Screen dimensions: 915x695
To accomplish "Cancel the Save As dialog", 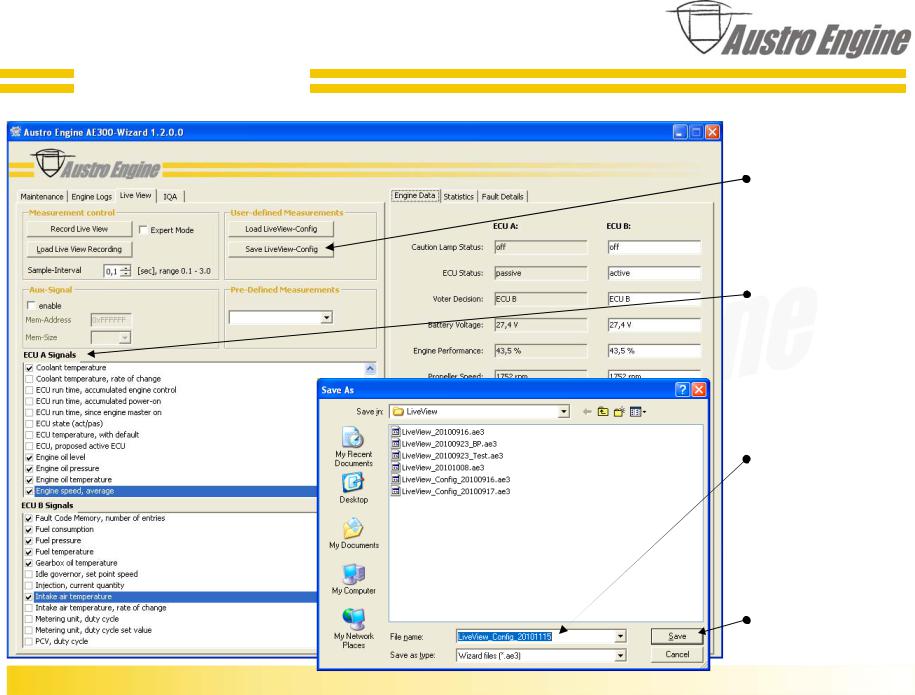I will click(x=677, y=655).
